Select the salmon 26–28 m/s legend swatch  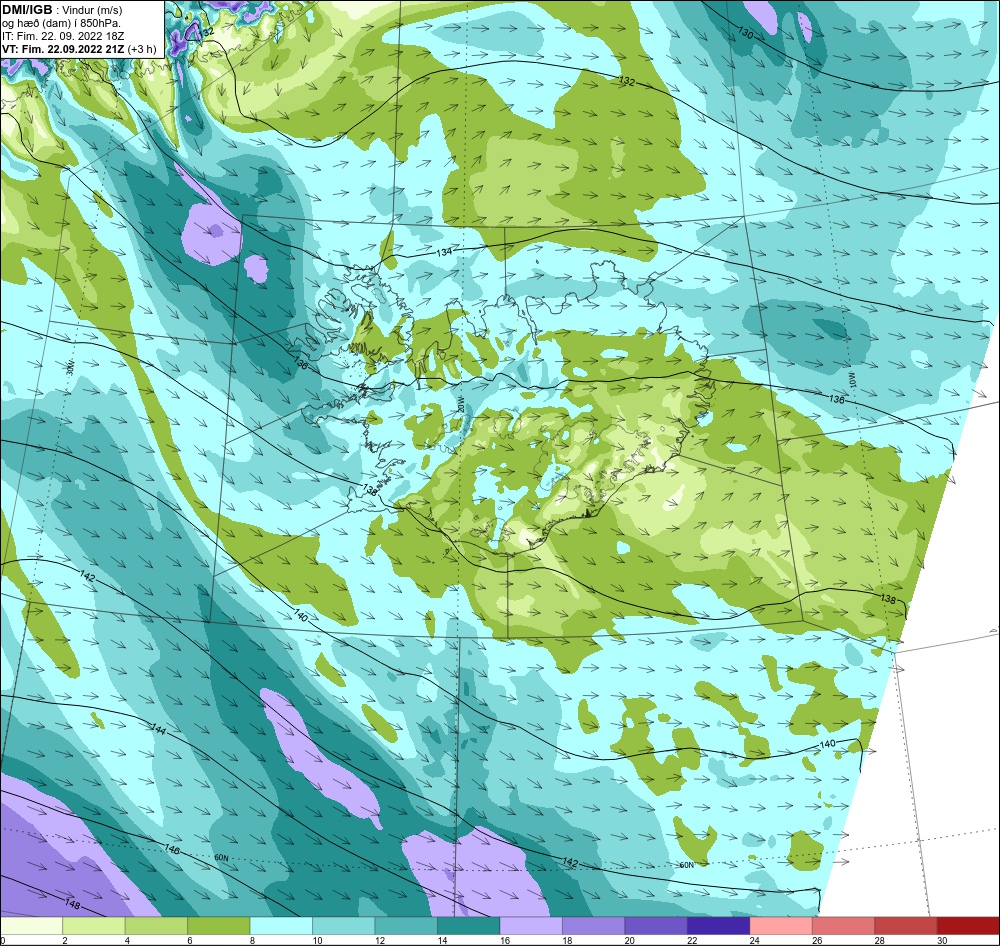844,926
